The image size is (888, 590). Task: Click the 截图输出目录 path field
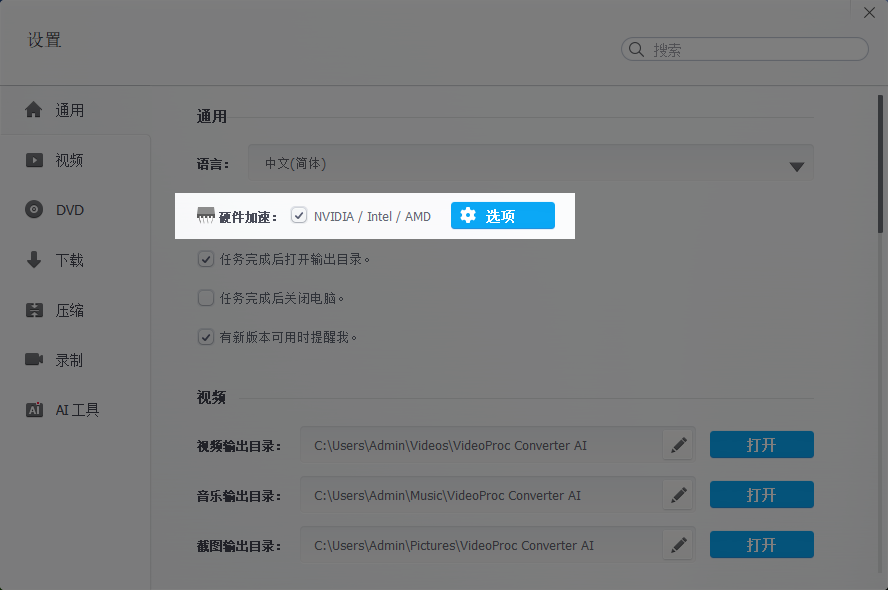[481, 545]
